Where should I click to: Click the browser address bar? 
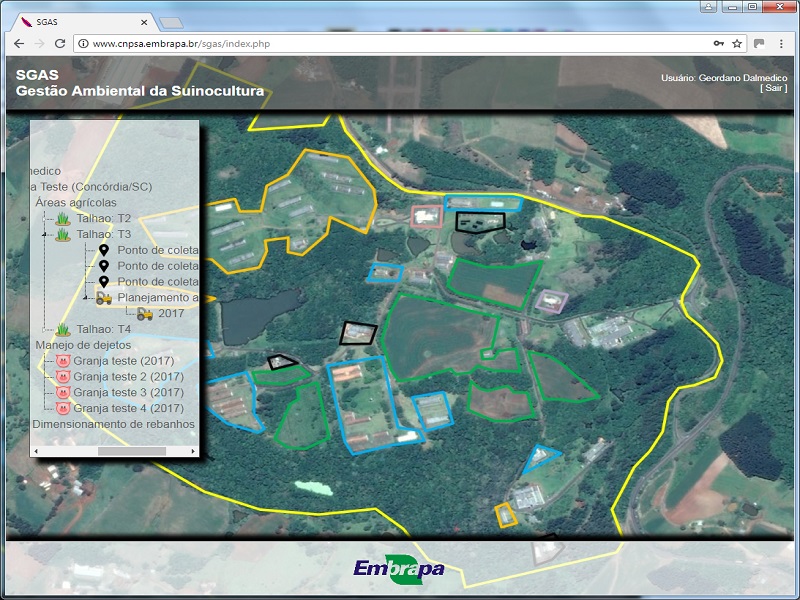point(390,44)
